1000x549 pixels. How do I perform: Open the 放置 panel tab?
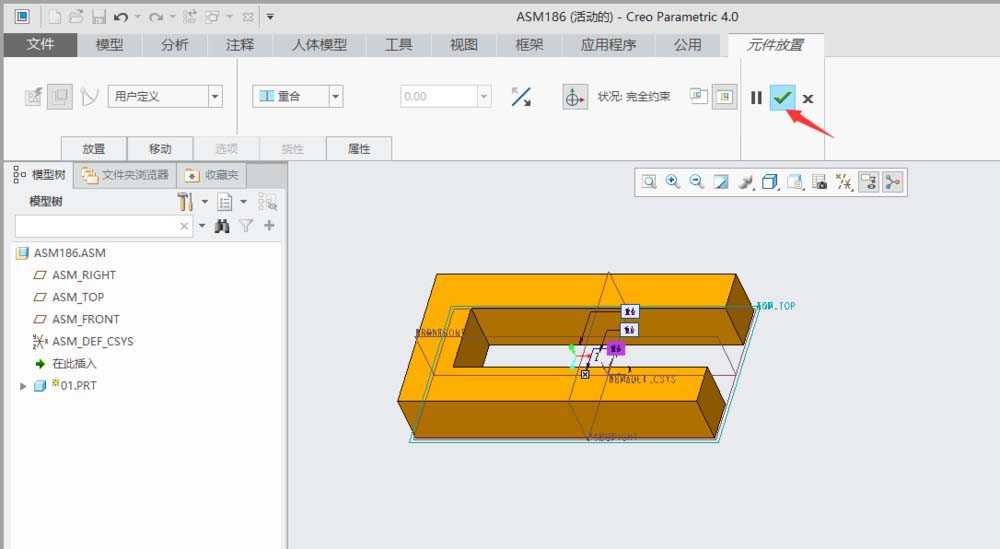[x=94, y=149]
